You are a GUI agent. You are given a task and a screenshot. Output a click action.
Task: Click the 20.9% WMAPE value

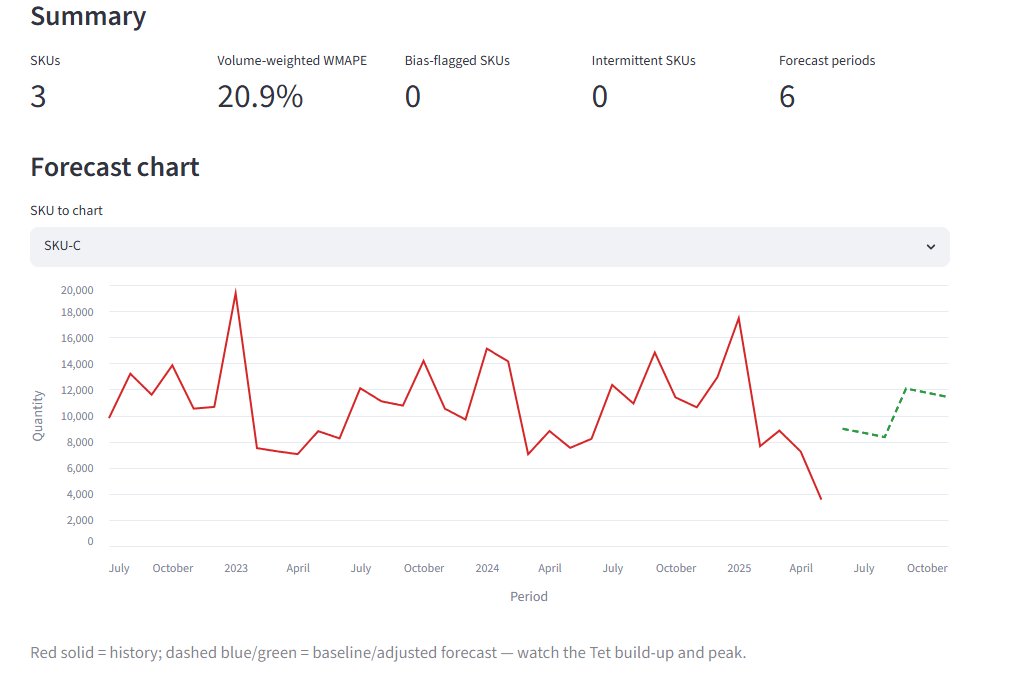[x=260, y=97]
